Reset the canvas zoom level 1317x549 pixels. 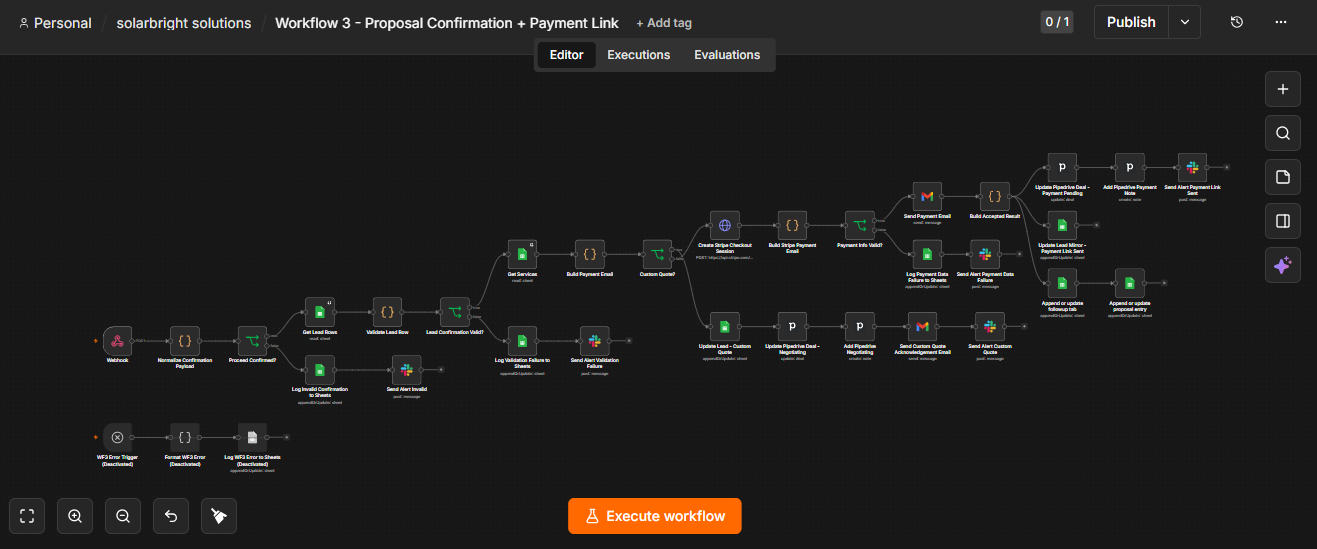(171, 516)
